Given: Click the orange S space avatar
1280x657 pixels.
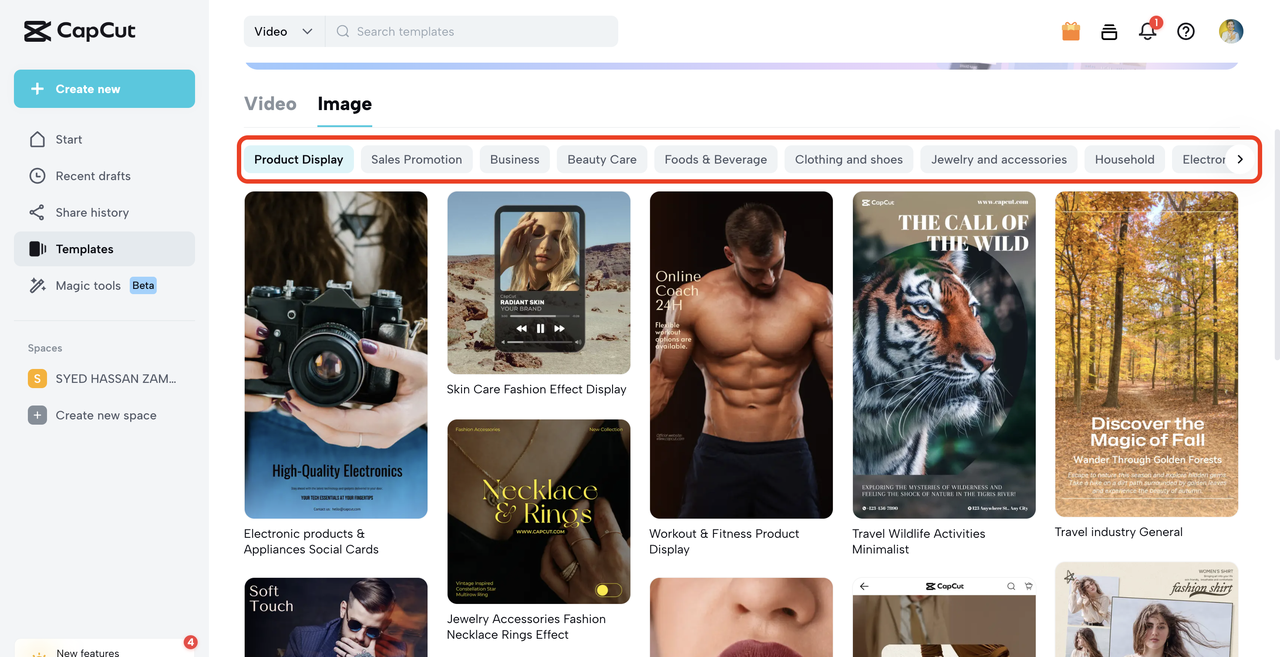Looking at the screenshot, I should (37, 379).
